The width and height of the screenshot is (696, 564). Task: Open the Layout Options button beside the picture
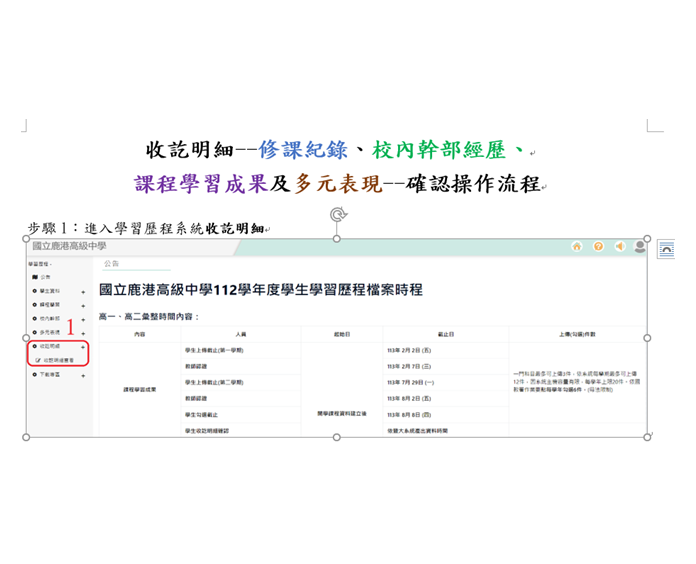coord(666,249)
